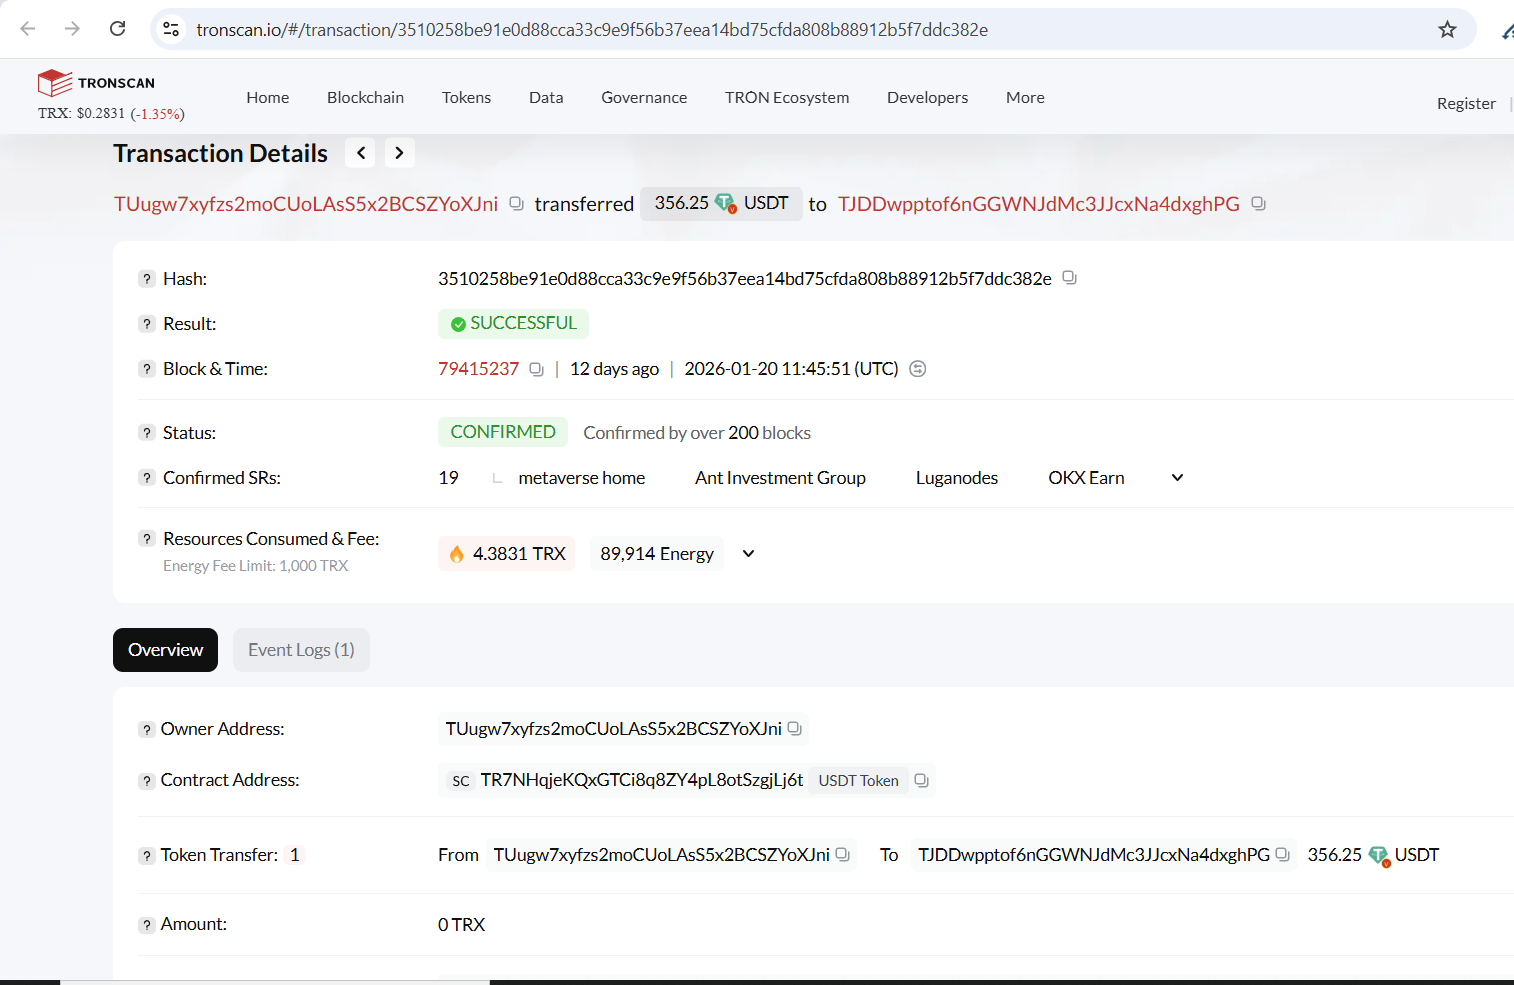This screenshot has width=1514, height=985.
Task: Bookmark this page with the star icon
Action: tap(1447, 29)
